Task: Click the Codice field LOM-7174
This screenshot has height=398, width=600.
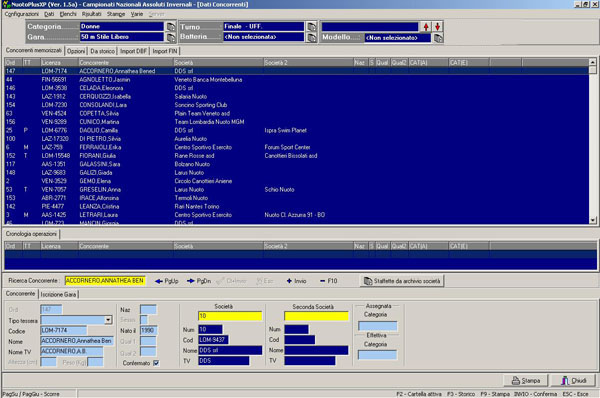Action: (64, 330)
